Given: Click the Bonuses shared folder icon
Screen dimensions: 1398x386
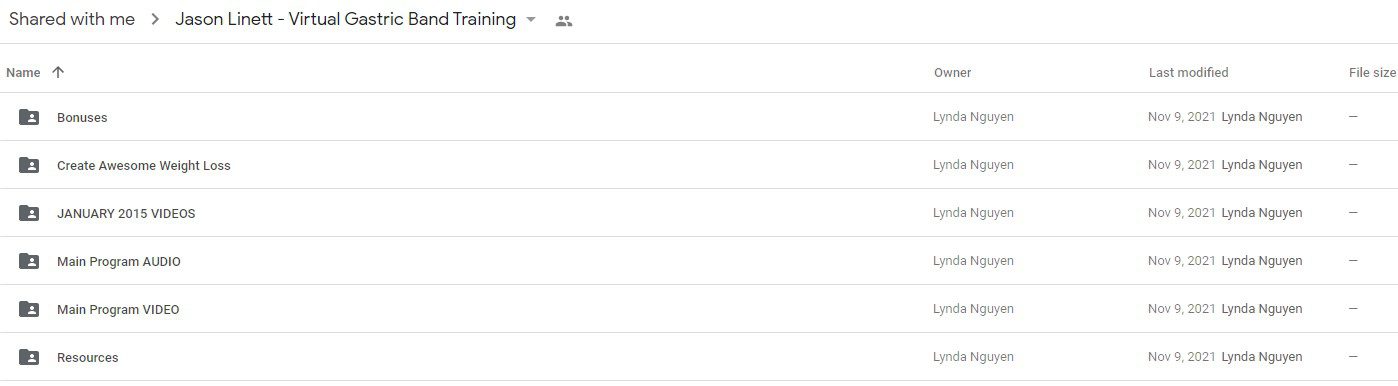Looking at the screenshot, I should click(29, 117).
